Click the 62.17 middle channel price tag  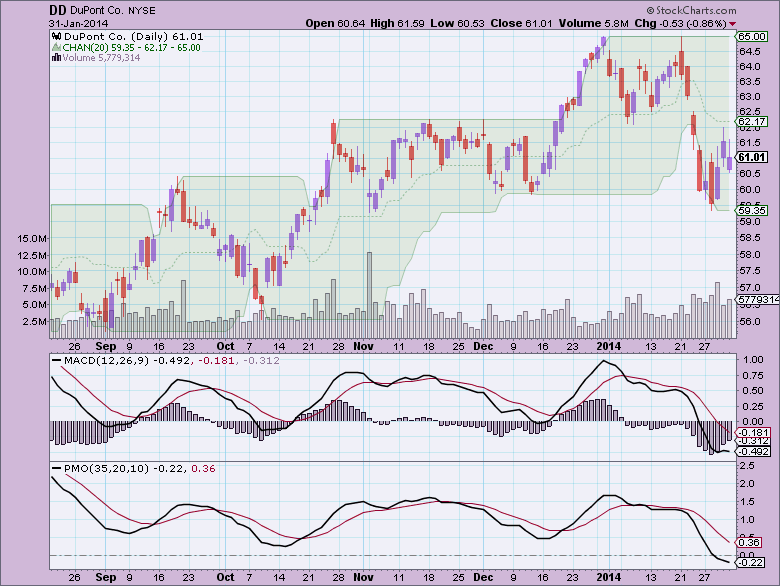[x=752, y=122]
